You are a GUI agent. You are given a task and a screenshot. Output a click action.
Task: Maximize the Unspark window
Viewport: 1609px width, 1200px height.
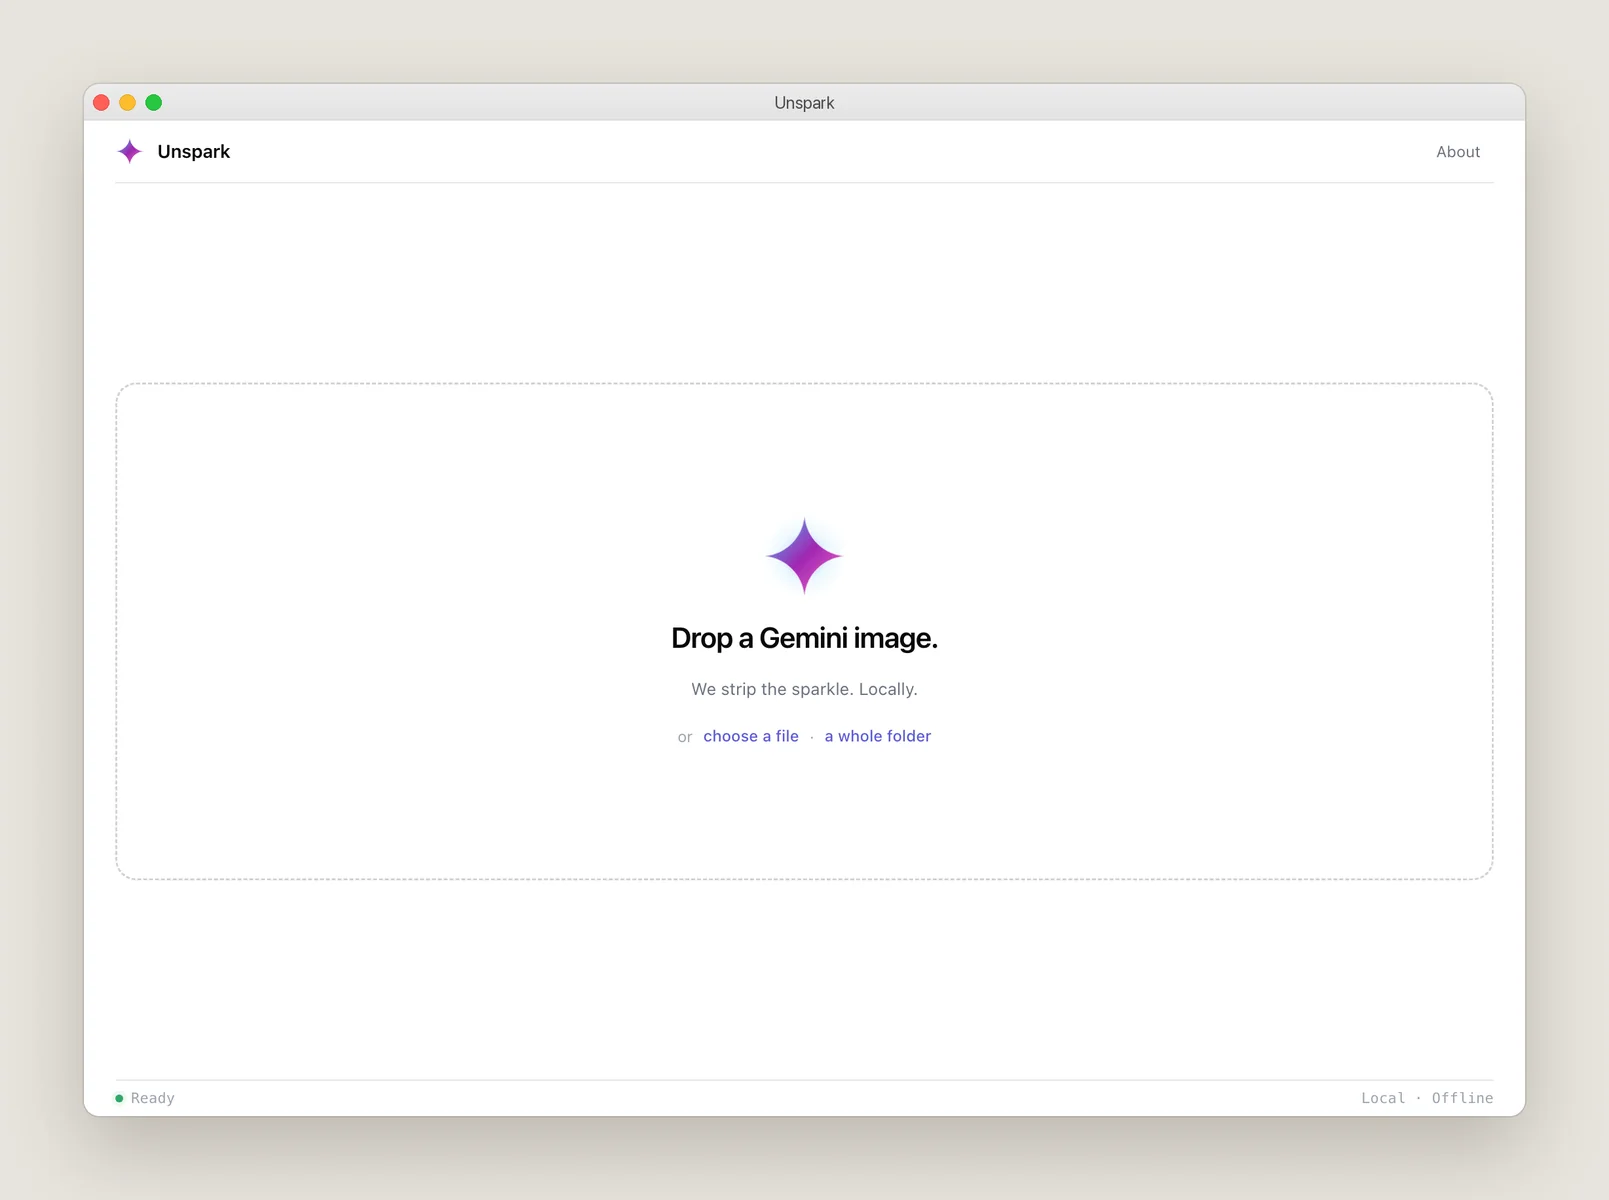pos(153,103)
